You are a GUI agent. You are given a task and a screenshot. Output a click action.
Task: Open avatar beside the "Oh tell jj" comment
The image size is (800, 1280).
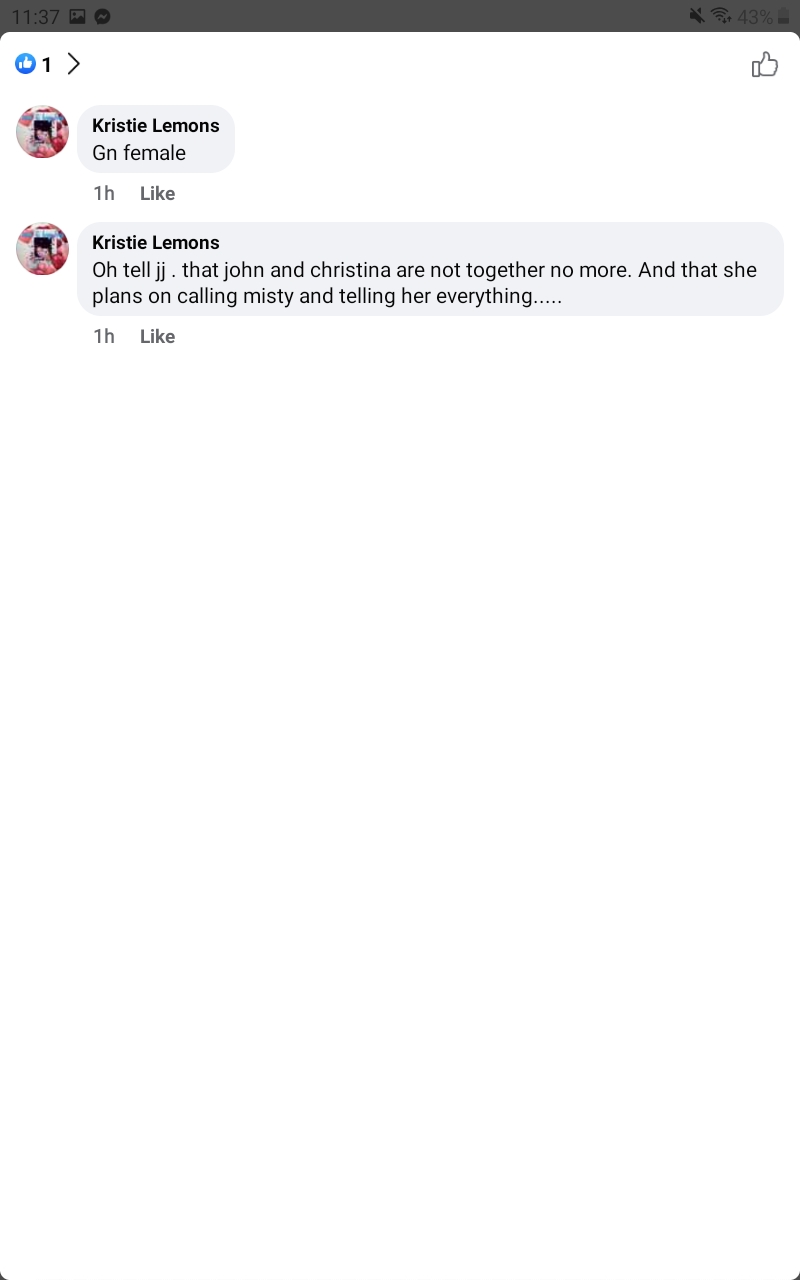pos(42,249)
